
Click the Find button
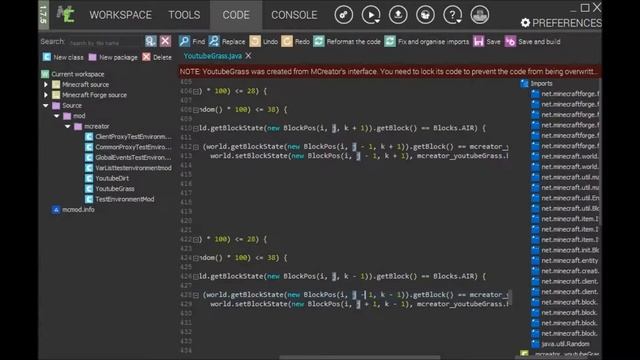coord(192,41)
